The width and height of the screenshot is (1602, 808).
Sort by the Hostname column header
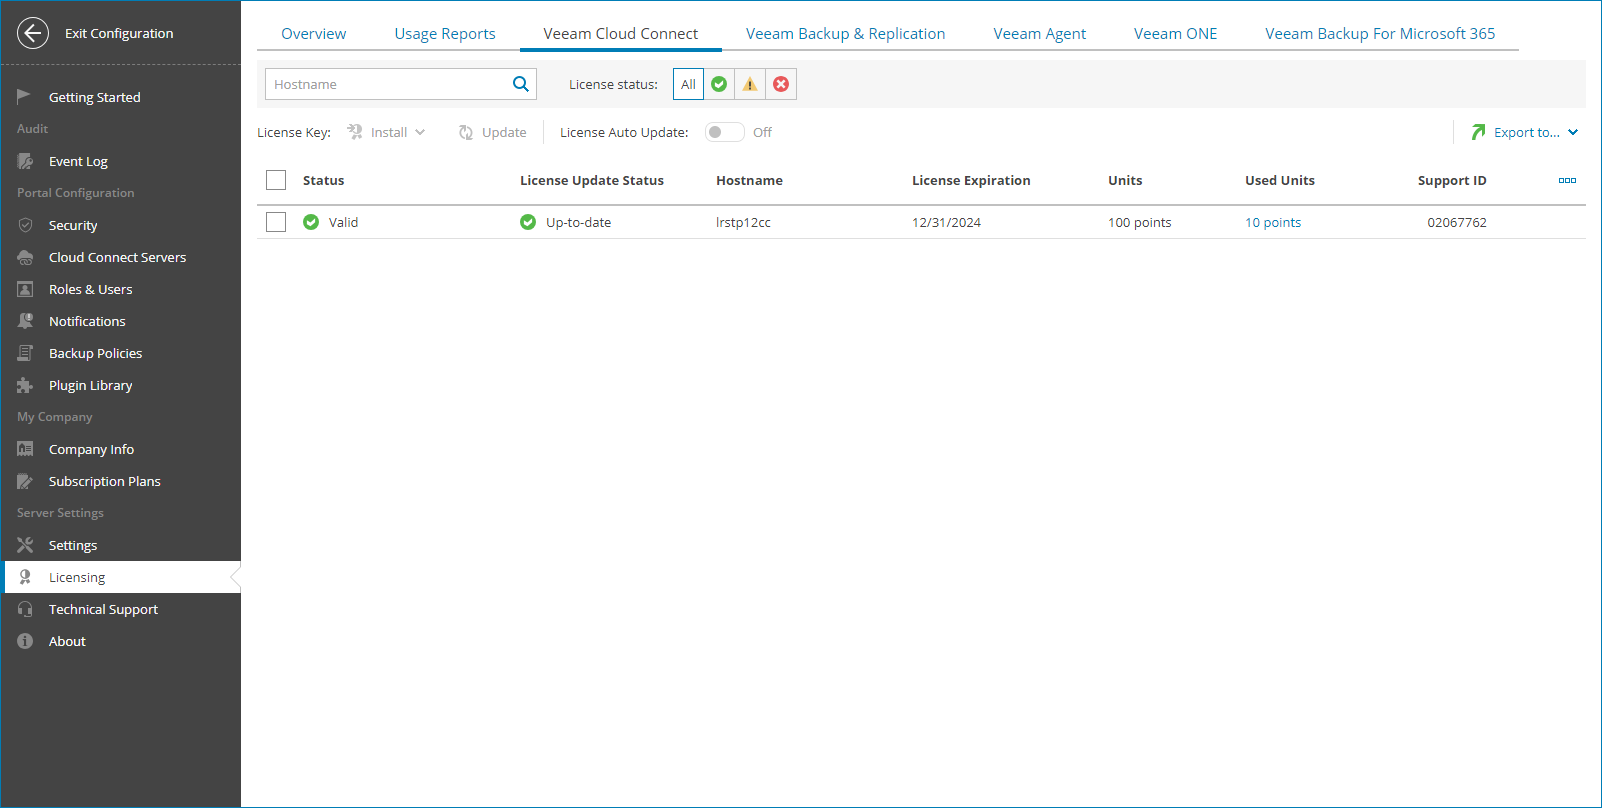coord(749,180)
